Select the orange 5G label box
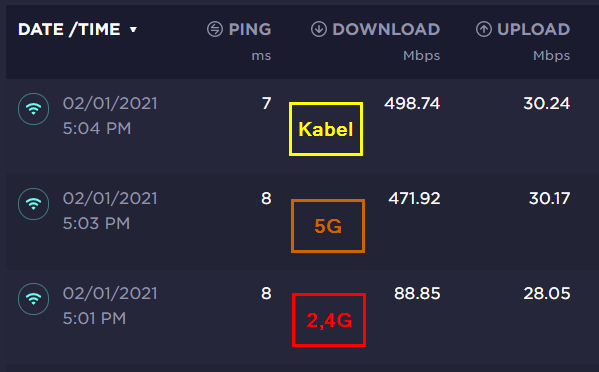 pyautogui.click(x=328, y=226)
